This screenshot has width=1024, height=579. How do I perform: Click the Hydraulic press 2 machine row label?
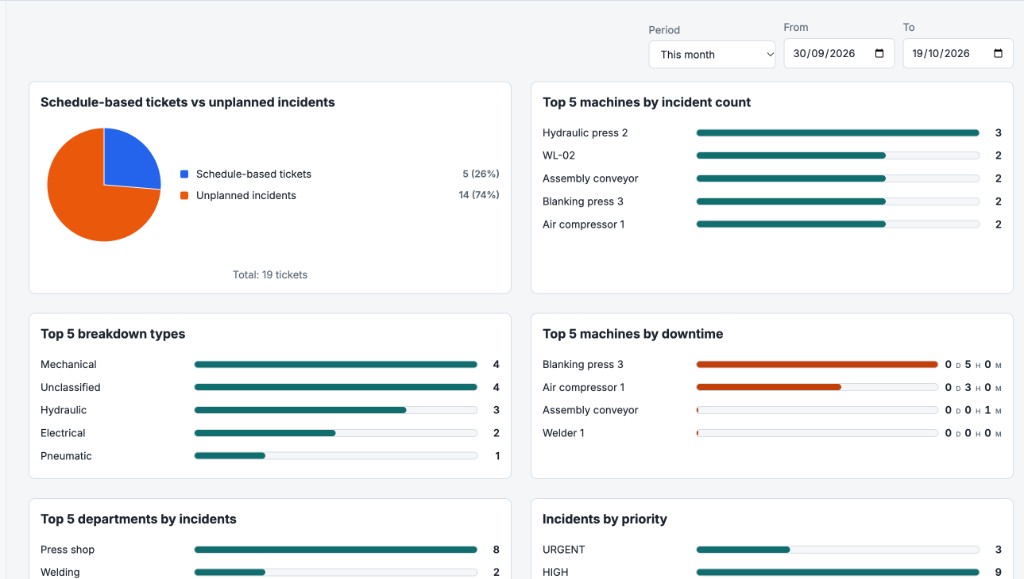pyautogui.click(x=584, y=133)
